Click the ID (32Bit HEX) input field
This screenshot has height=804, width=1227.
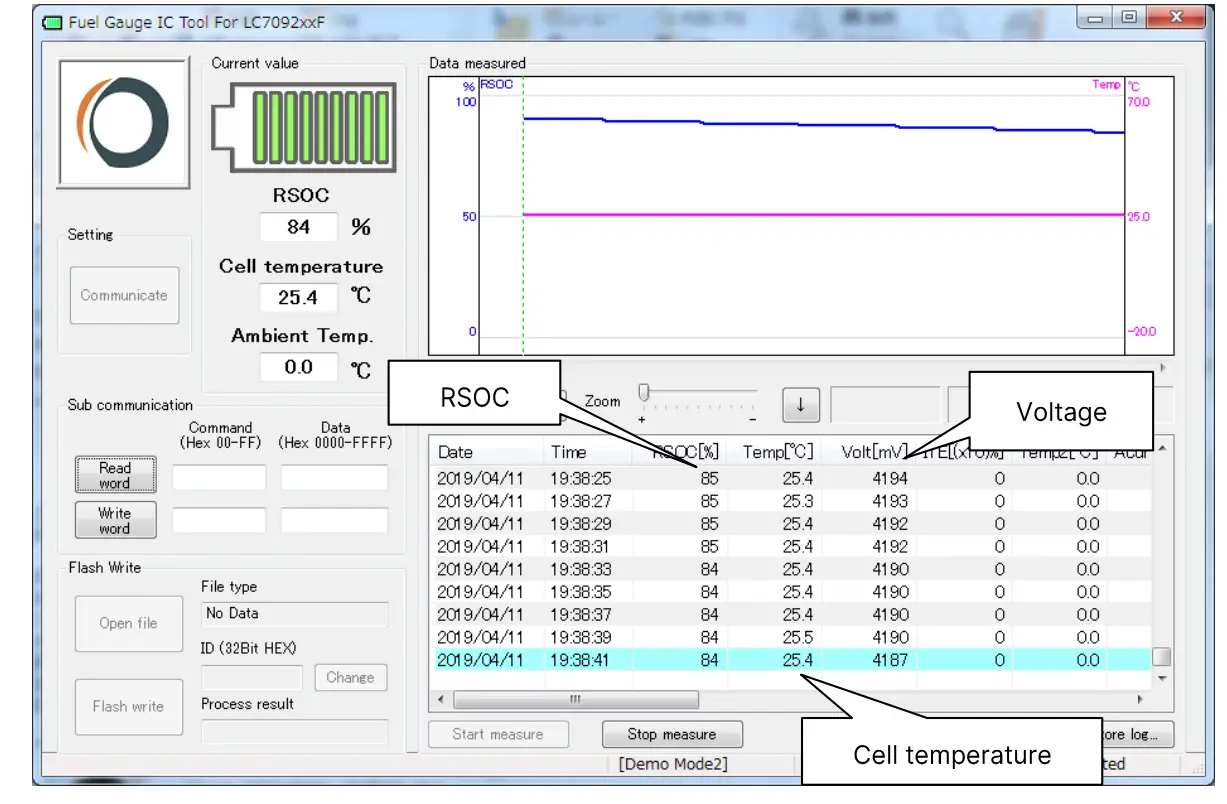coord(254,677)
